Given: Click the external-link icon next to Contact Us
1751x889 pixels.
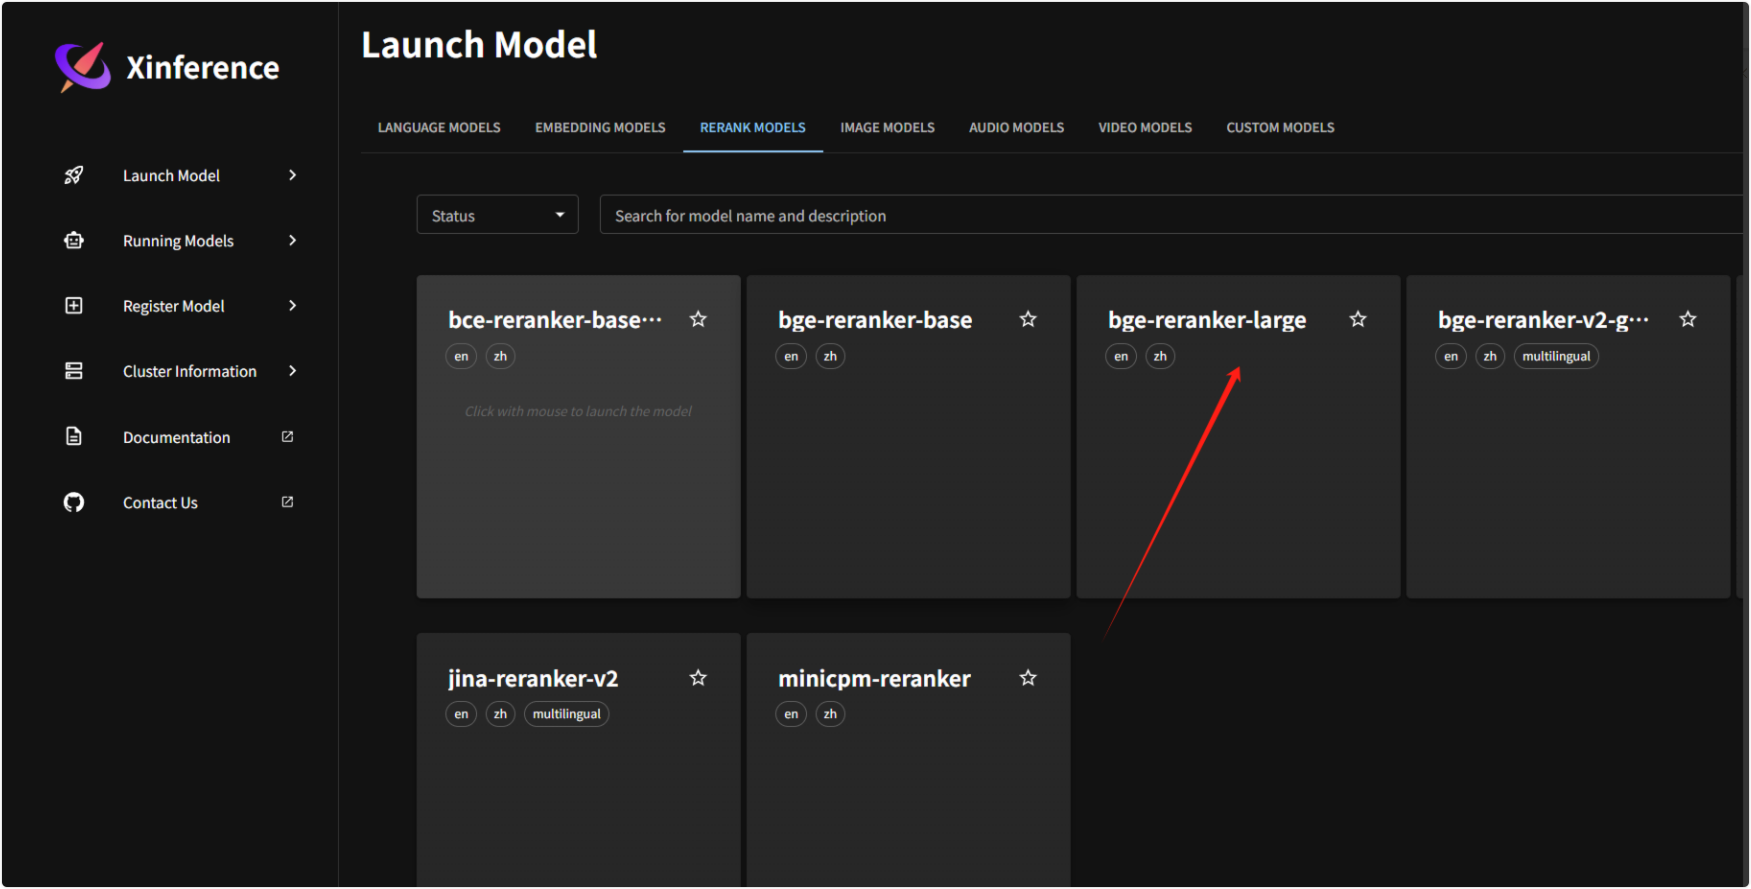Looking at the screenshot, I should [288, 502].
